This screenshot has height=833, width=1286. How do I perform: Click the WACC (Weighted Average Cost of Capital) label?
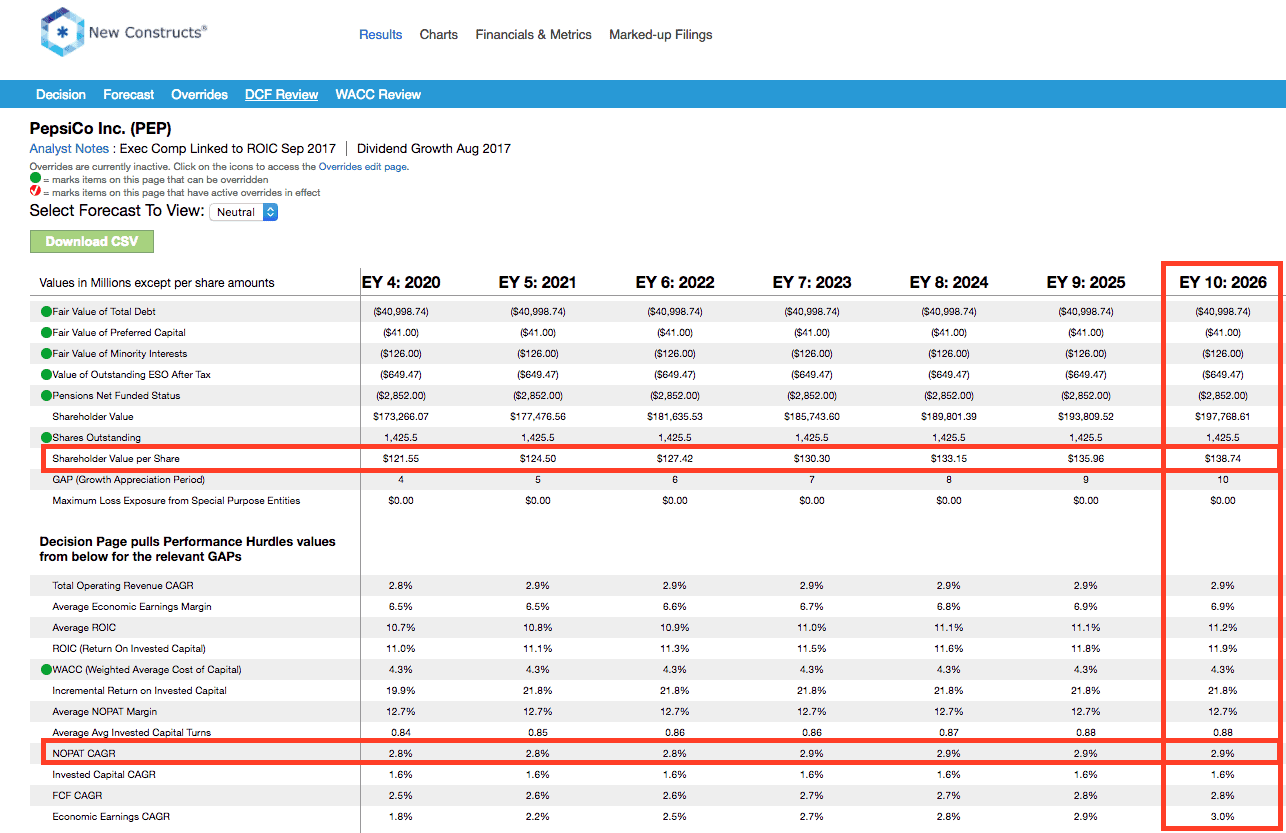147,670
